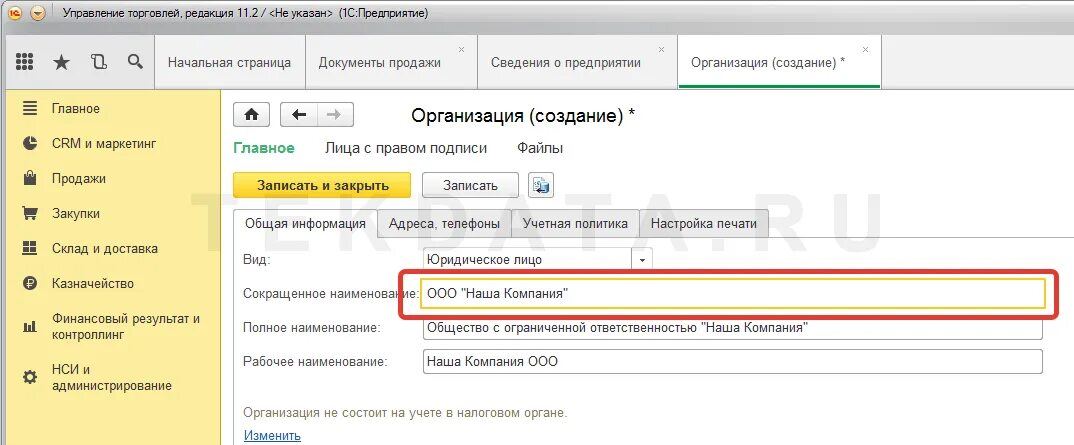
Task: Close the Документы продажи tab
Action: 461,49
